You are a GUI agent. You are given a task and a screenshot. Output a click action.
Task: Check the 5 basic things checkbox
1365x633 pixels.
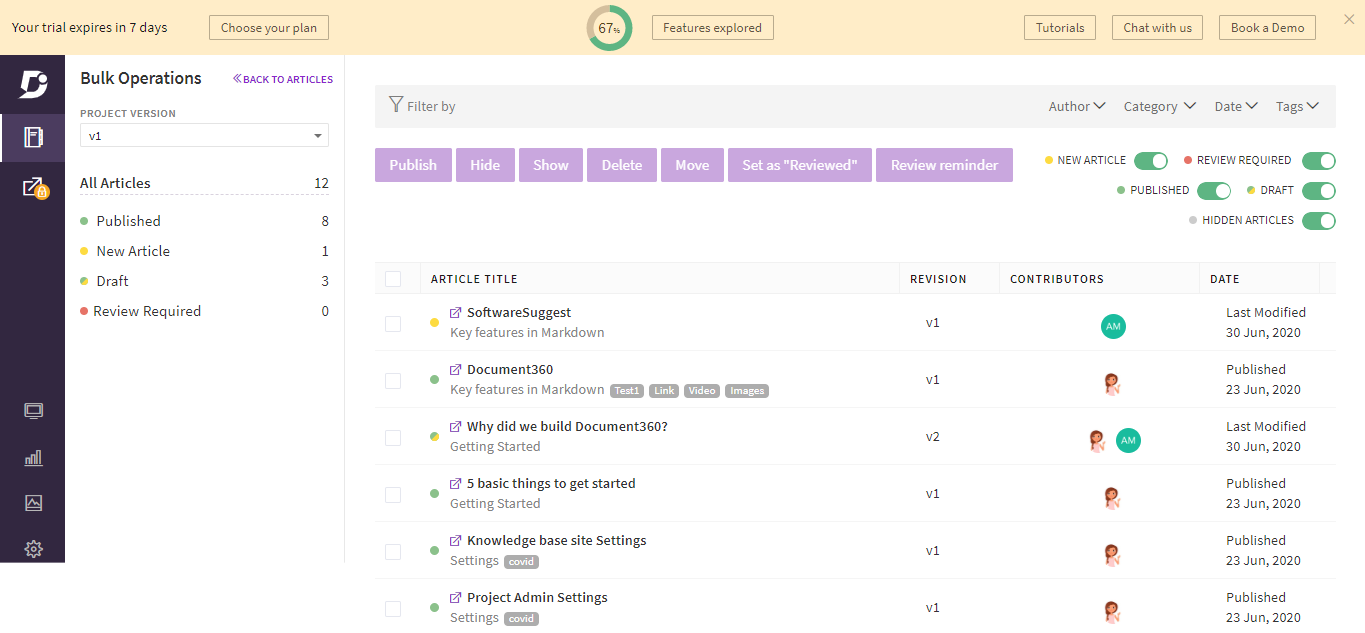pos(393,495)
